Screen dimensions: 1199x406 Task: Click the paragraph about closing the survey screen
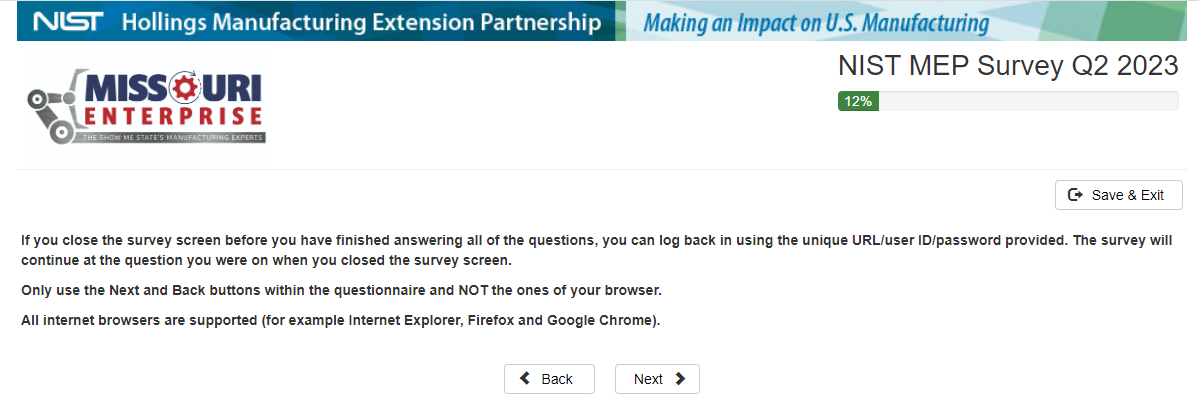pyautogui.click(x=596, y=251)
